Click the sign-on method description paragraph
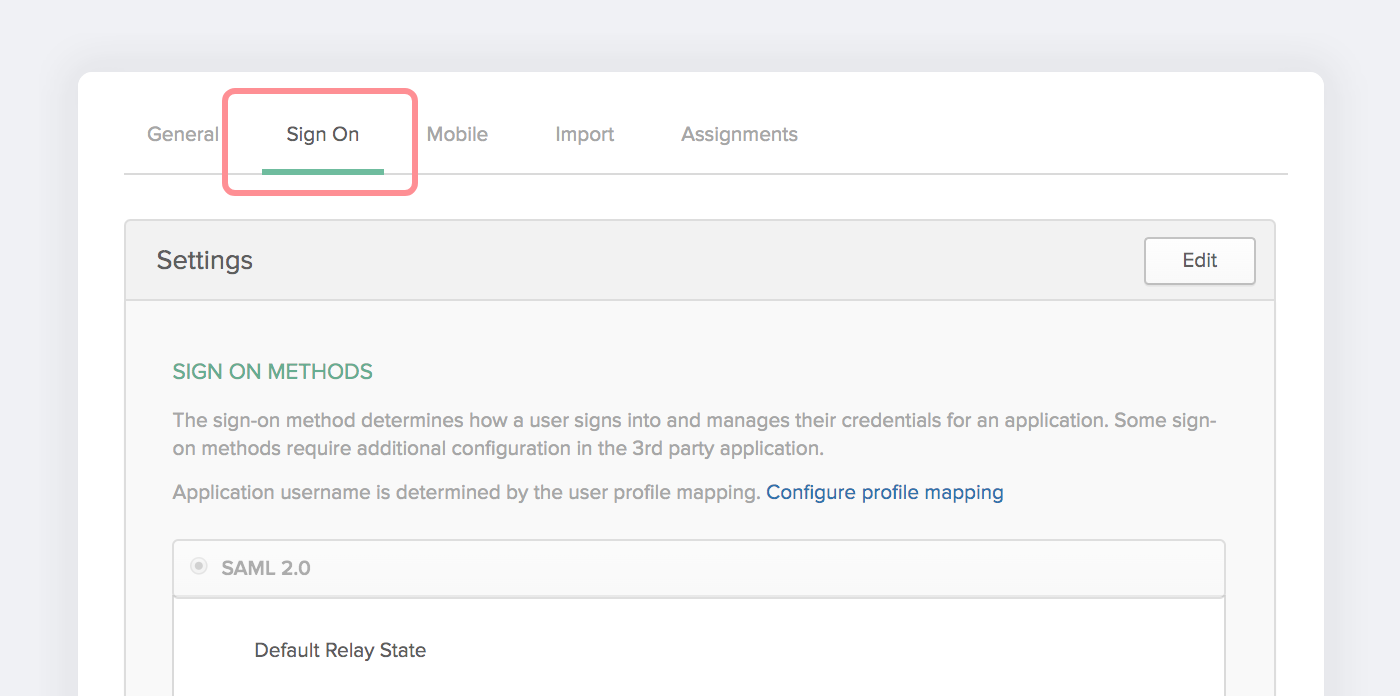 (640, 421)
